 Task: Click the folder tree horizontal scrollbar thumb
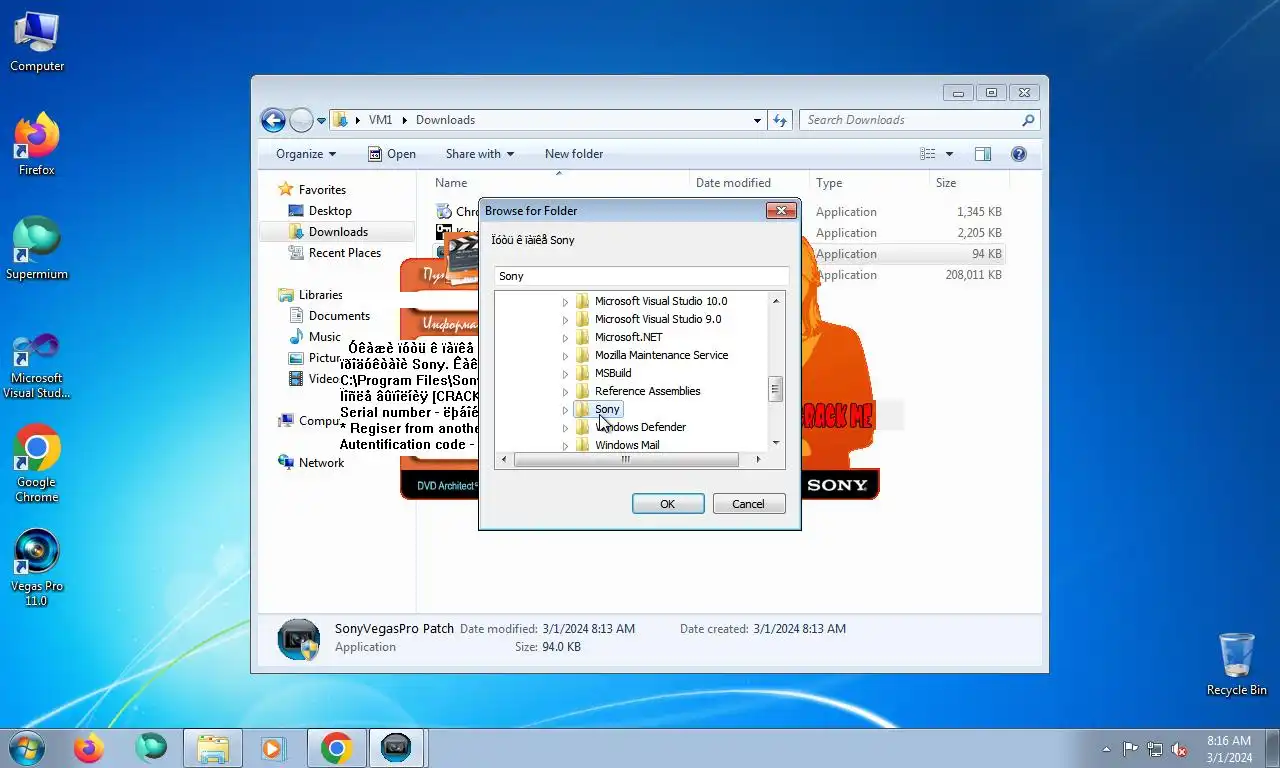pos(626,460)
